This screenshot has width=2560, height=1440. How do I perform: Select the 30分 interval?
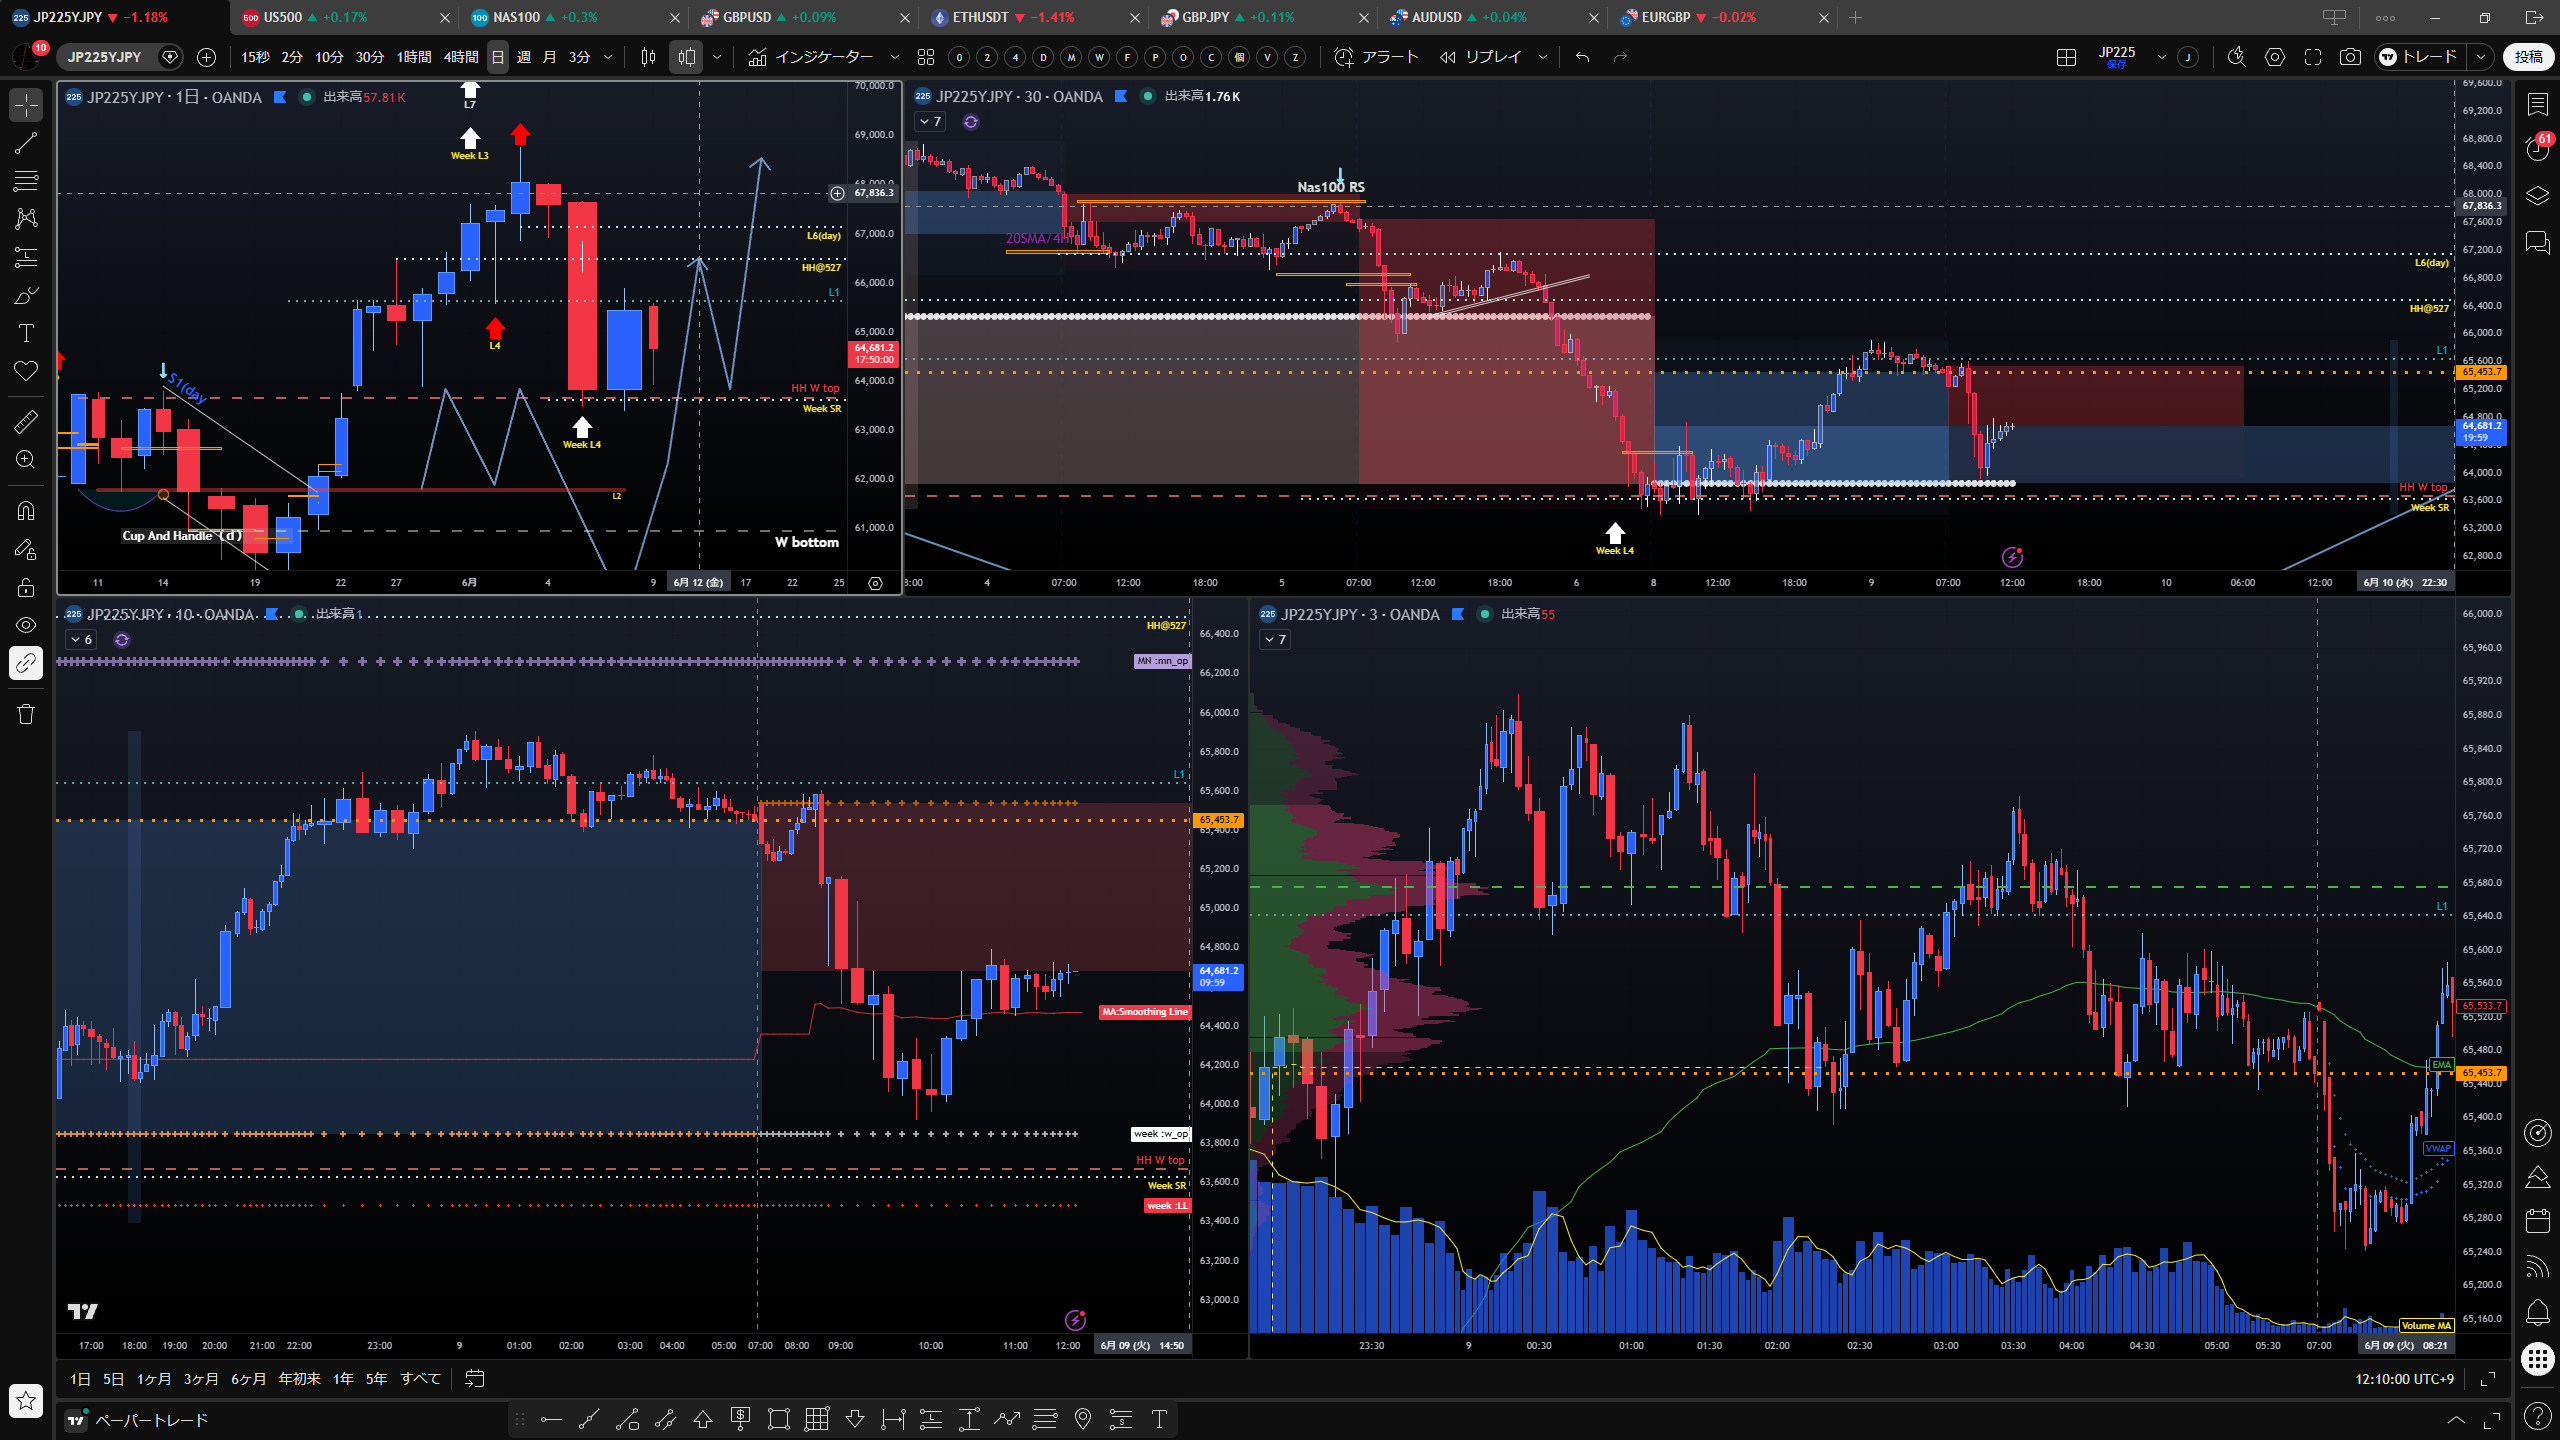point(370,57)
